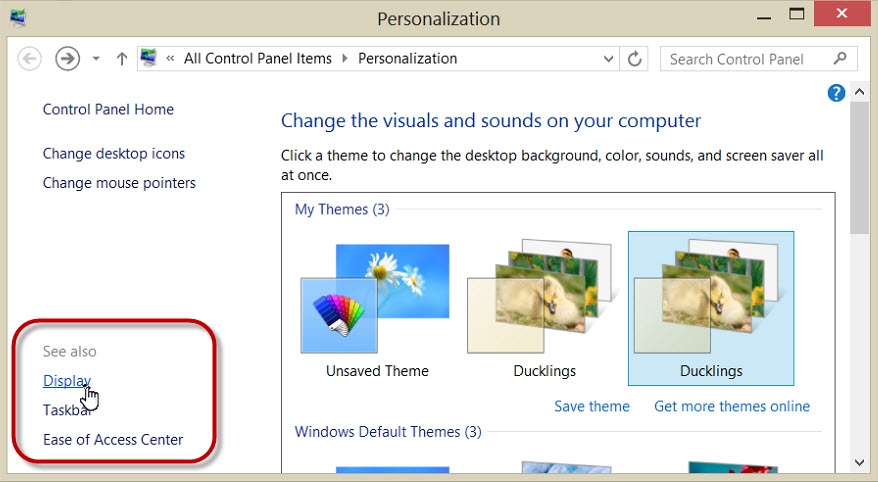Go up one folder level
The height and width of the screenshot is (482, 878).
pos(122,59)
